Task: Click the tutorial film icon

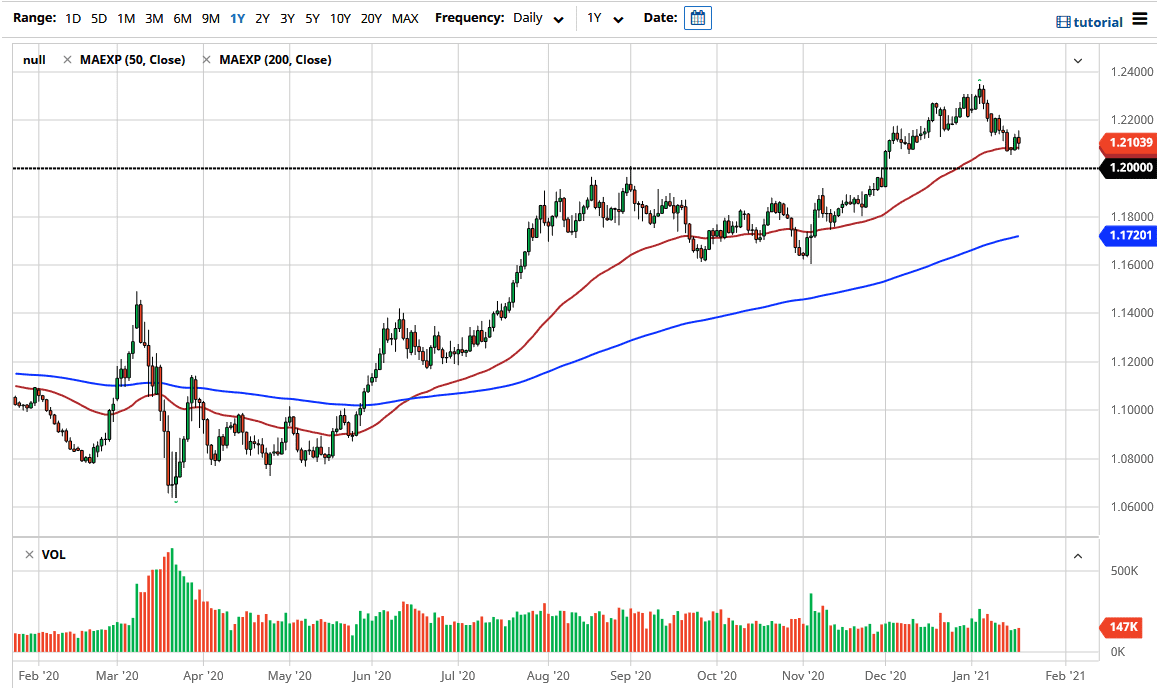Action: [x=1063, y=17]
